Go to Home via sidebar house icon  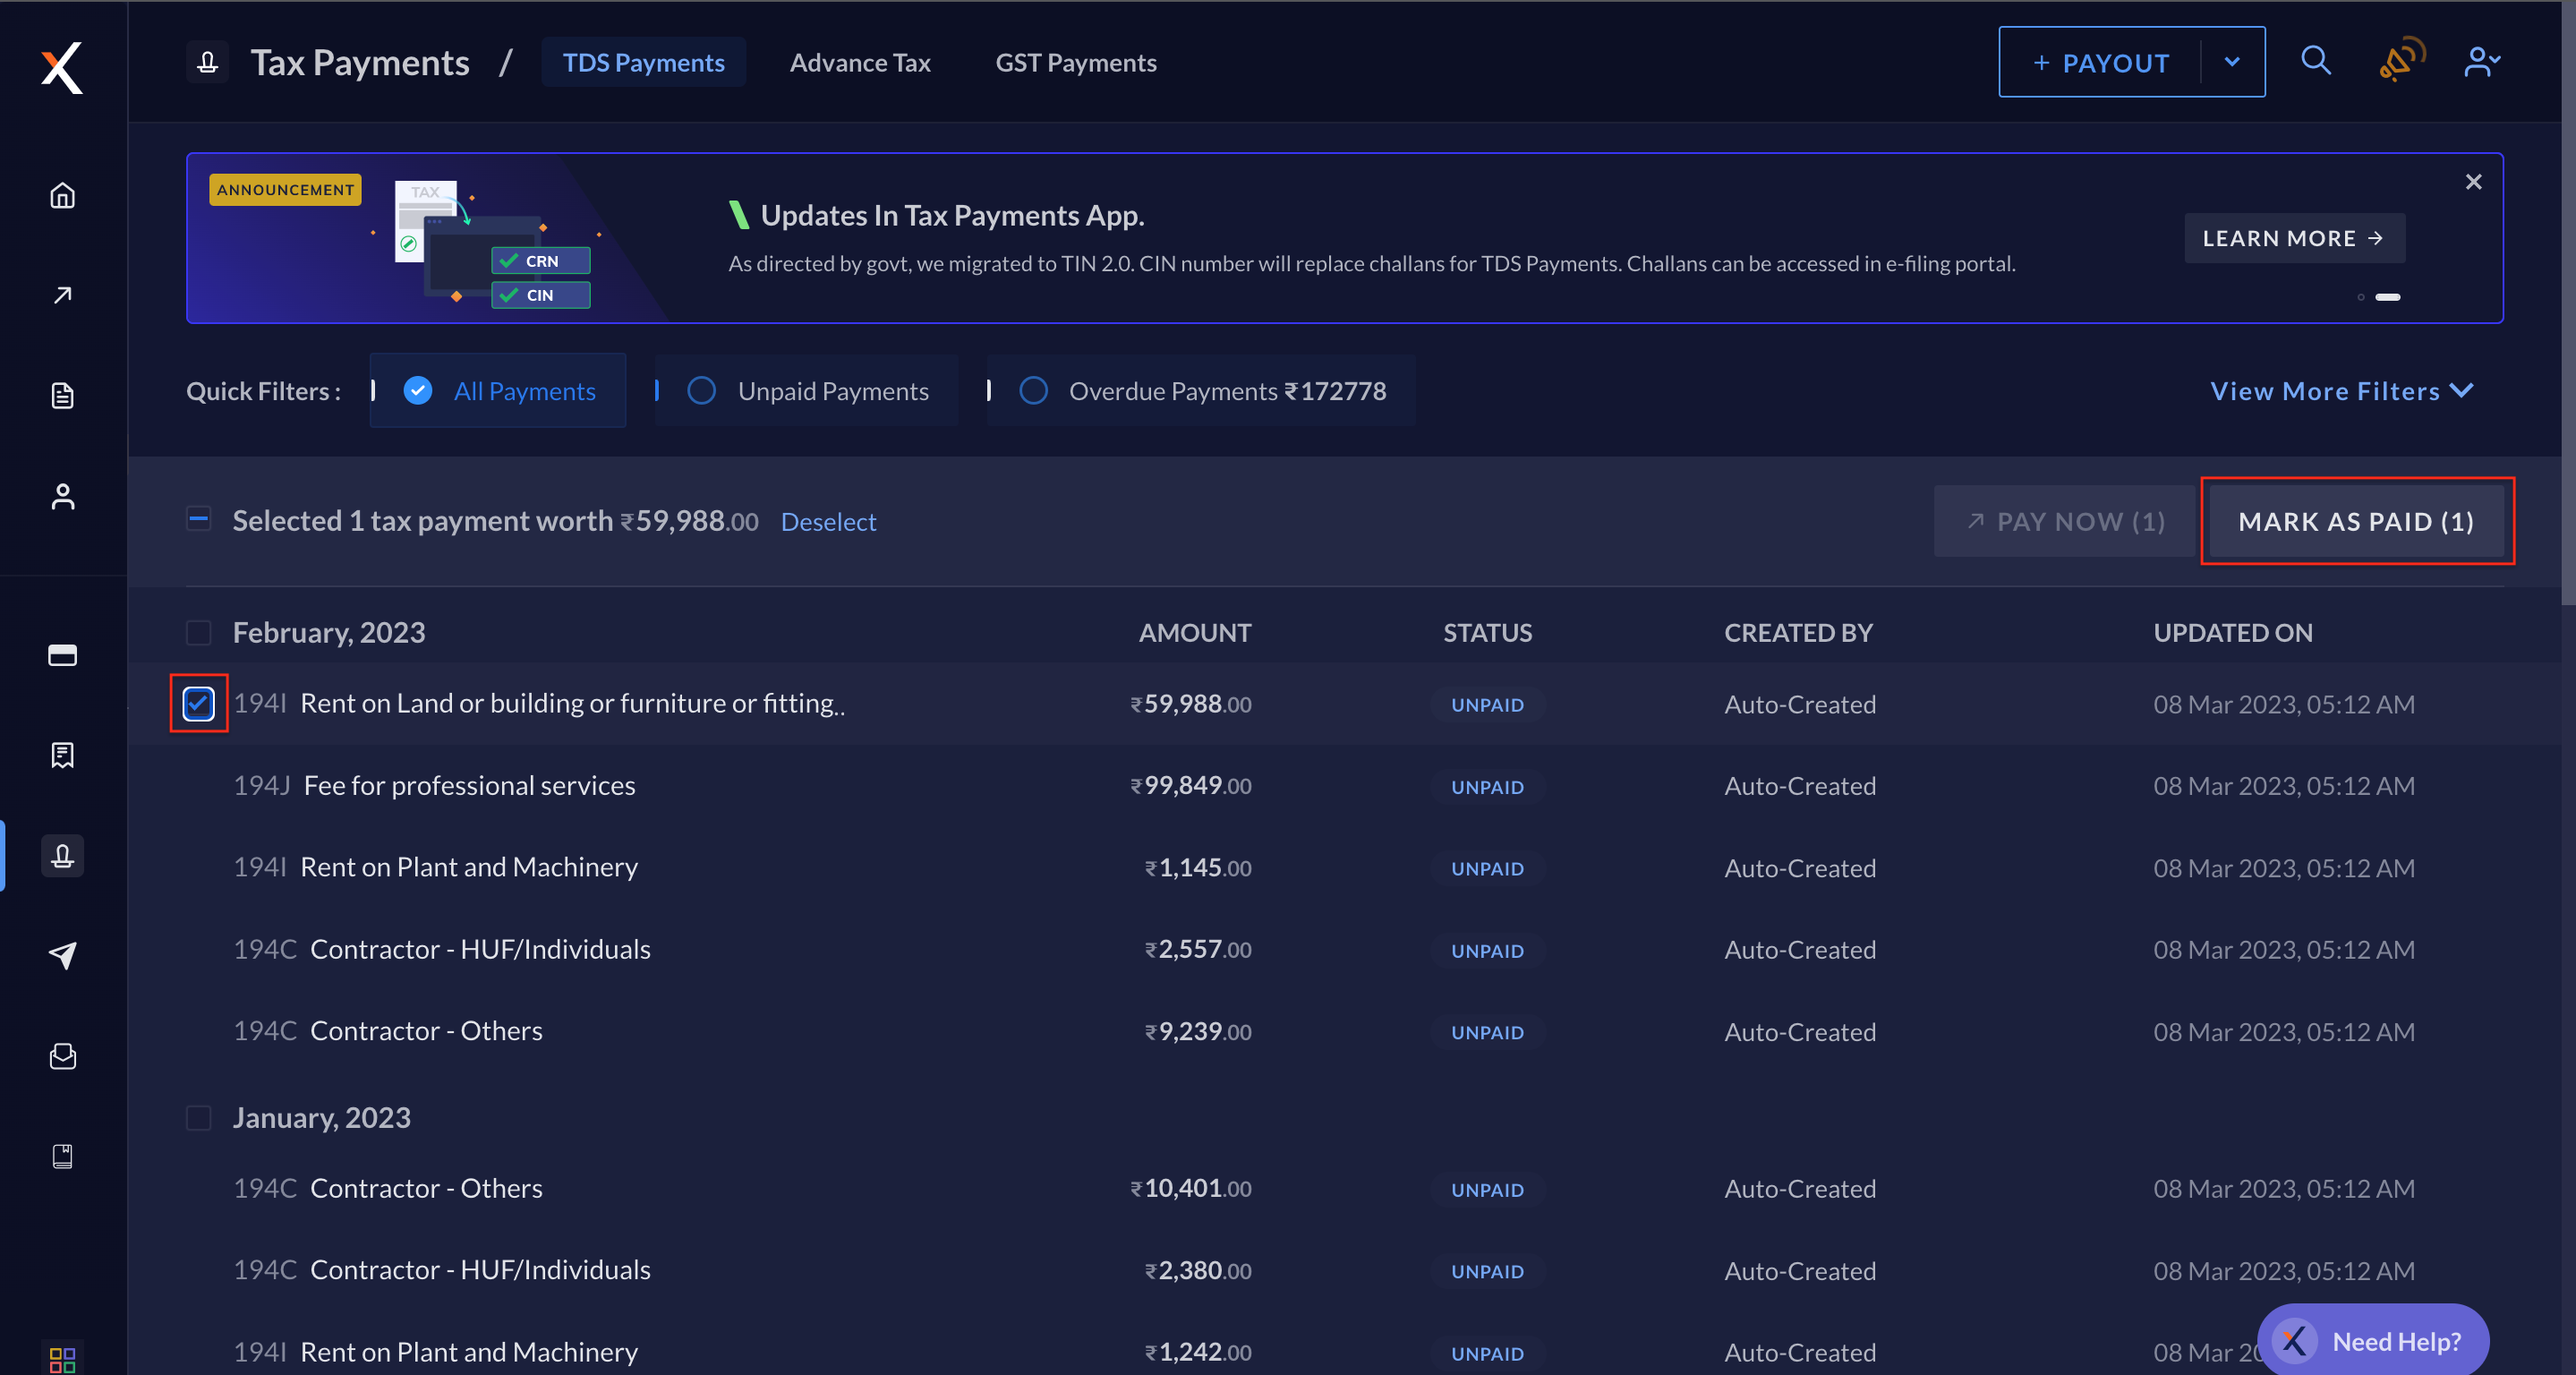62,195
